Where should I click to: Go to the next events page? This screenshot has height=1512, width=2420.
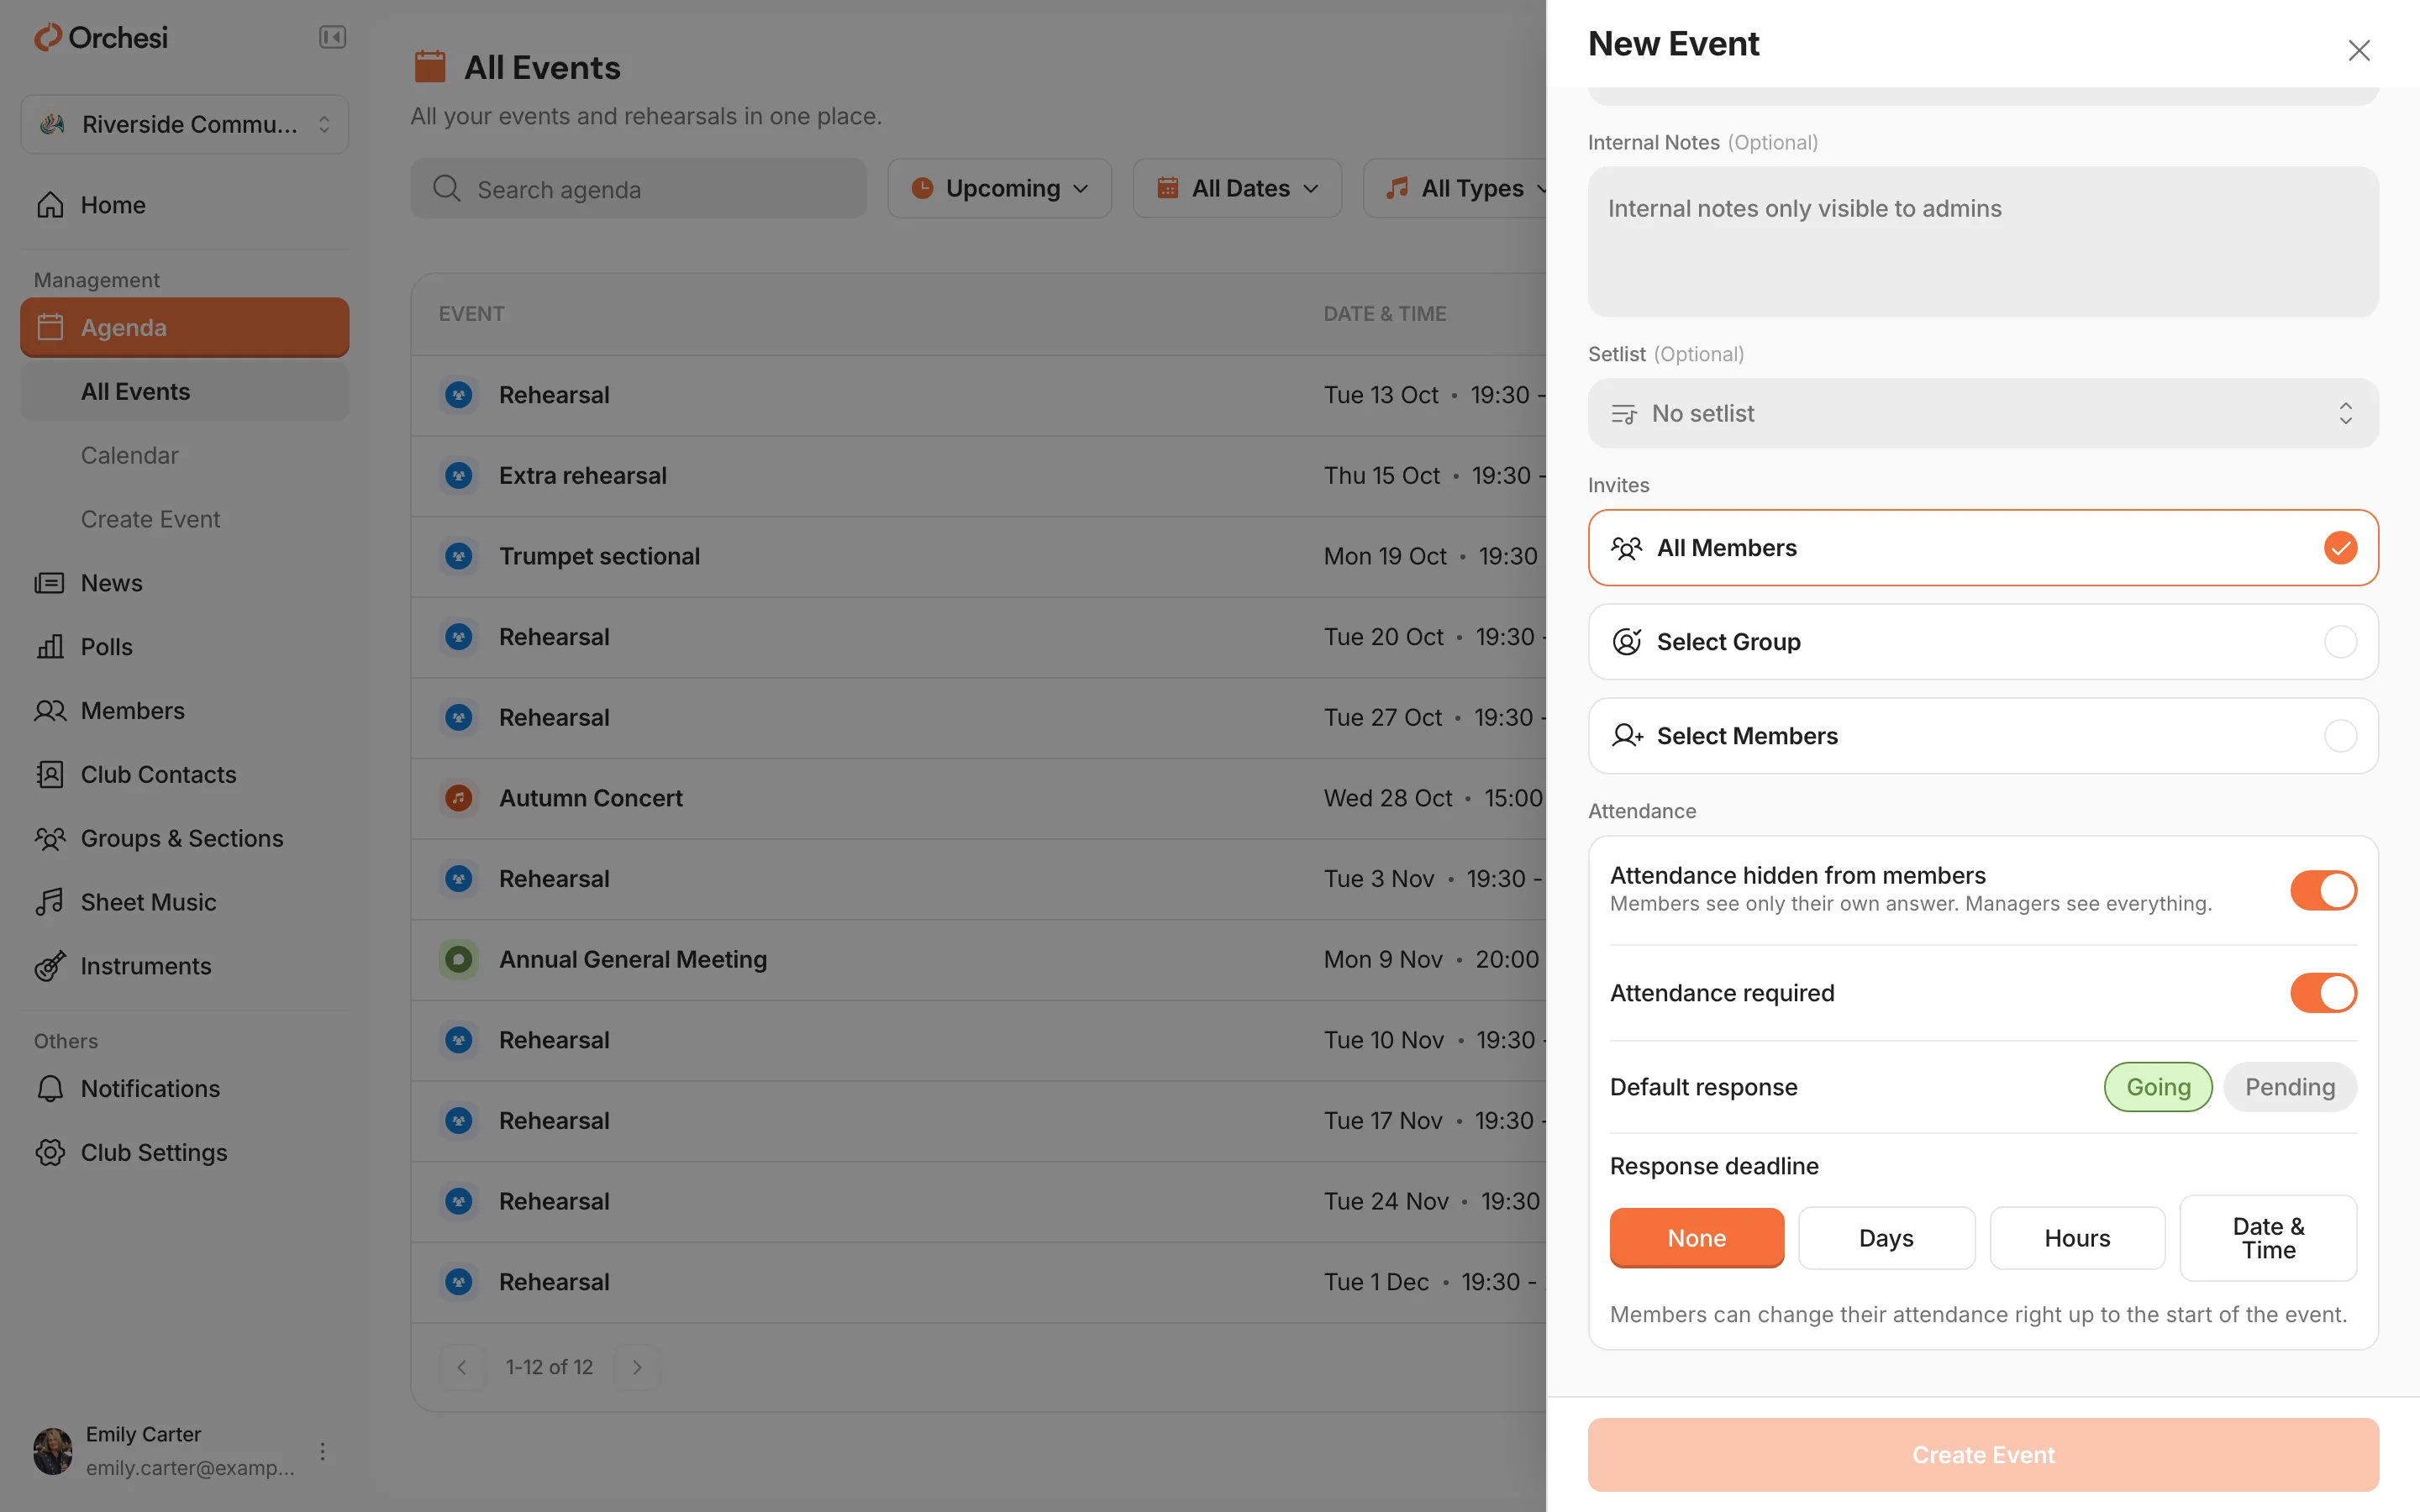pos(637,1367)
